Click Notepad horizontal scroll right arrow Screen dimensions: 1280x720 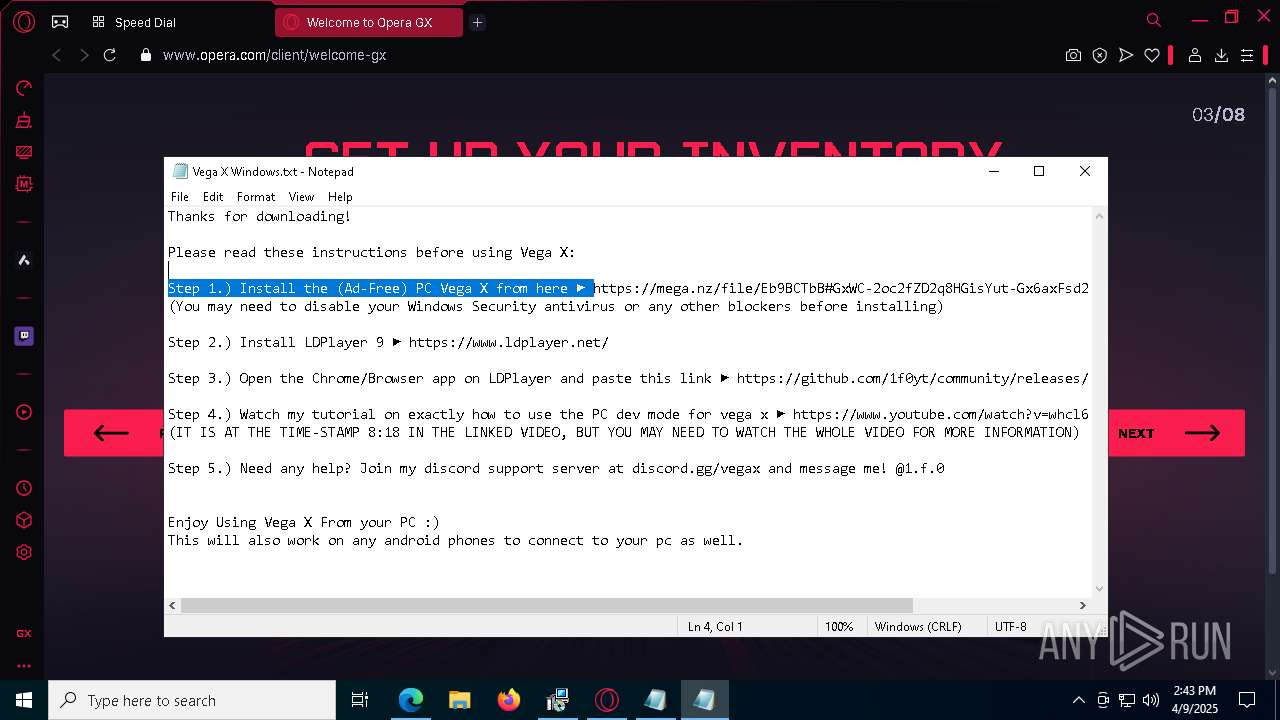1082,605
